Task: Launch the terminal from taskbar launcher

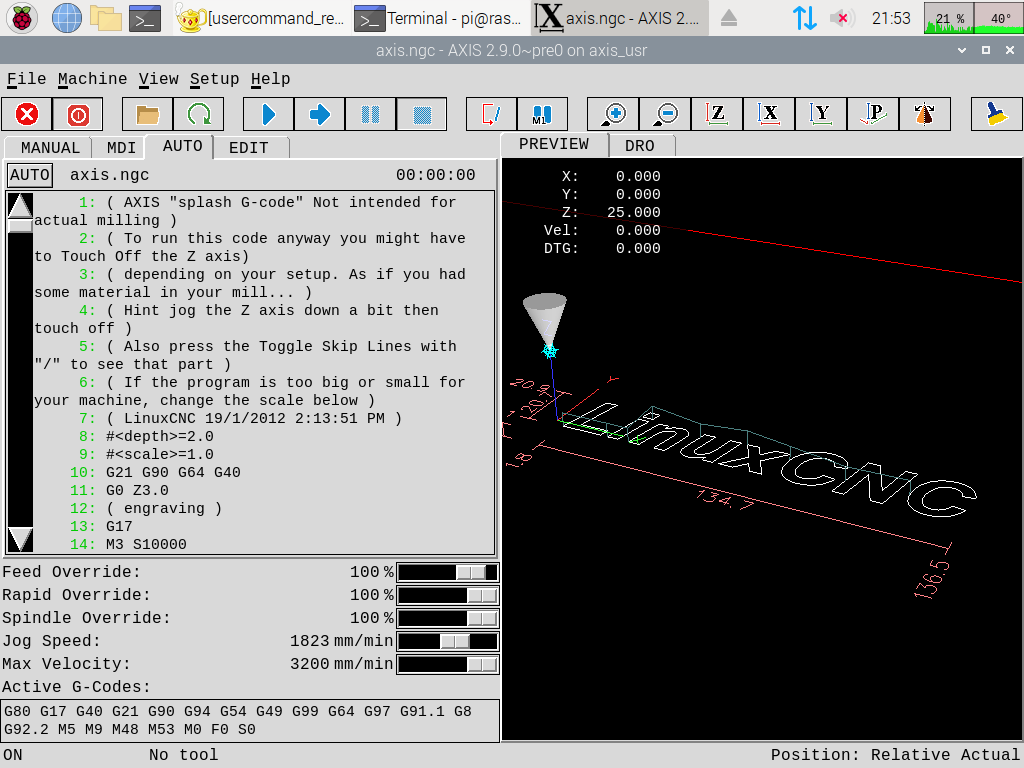Action: 145,18
